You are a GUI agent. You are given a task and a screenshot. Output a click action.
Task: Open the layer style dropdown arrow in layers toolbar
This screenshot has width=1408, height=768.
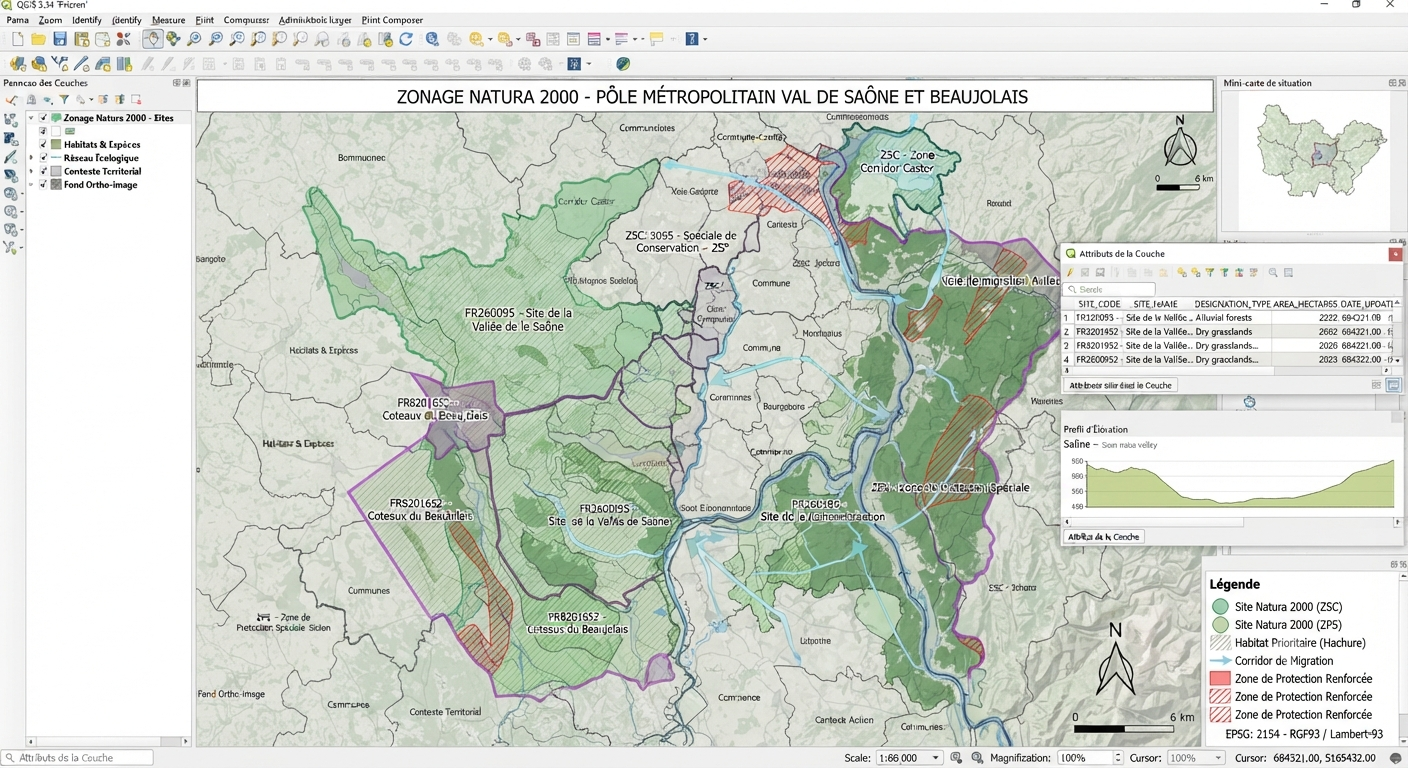point(93,100)
